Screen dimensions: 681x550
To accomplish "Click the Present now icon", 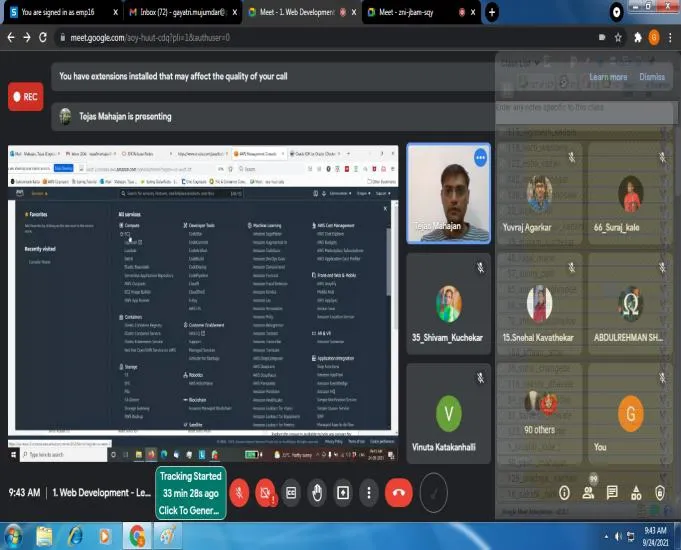I will (343, 493).
